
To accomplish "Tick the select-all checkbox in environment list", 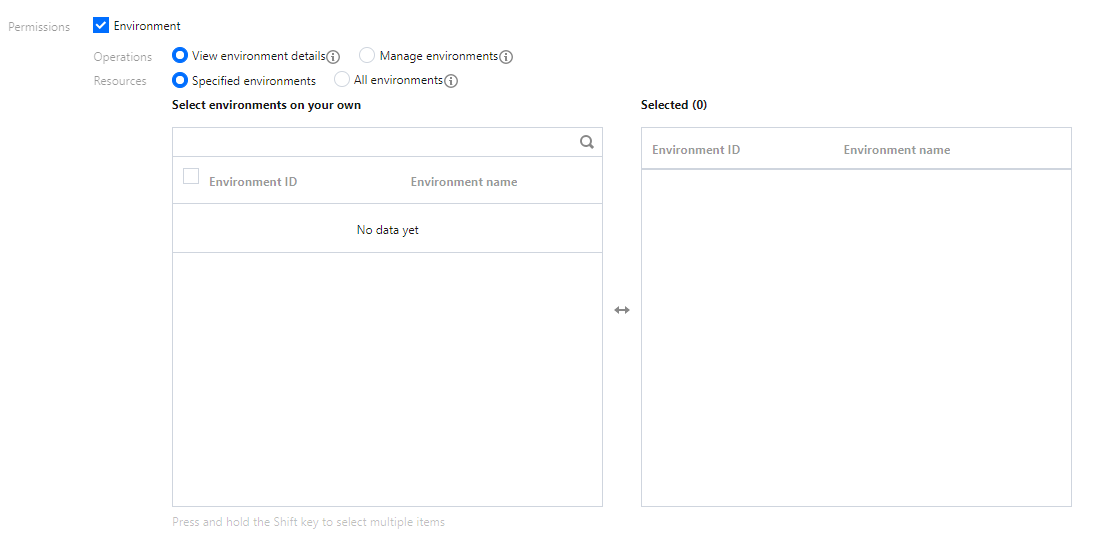I will click(x=191, y=177).
